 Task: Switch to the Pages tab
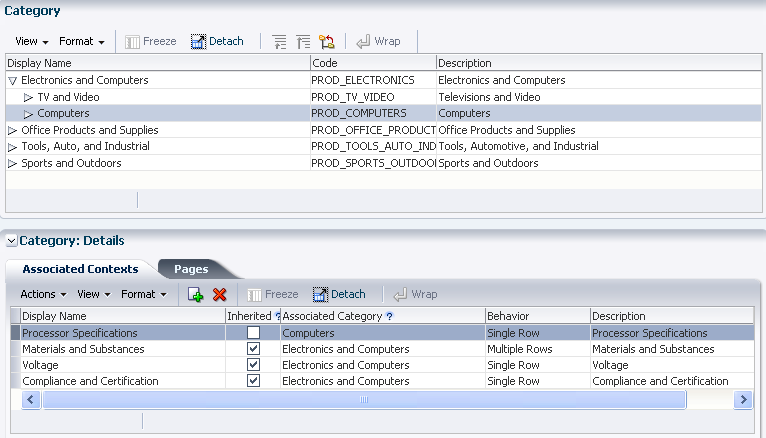[191, 269]
